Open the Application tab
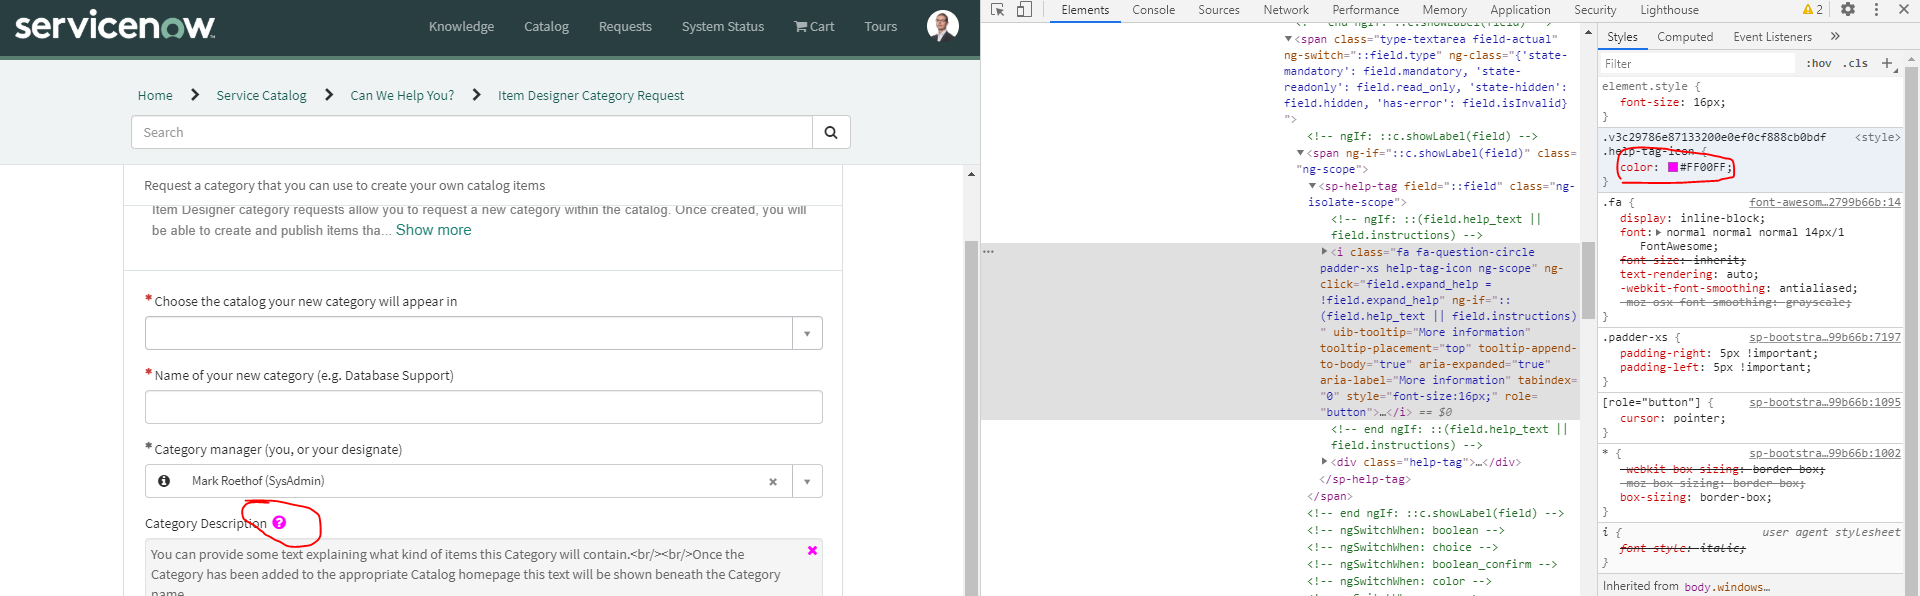Viewport: 1920px width, 596px height. click(1520, 10)
